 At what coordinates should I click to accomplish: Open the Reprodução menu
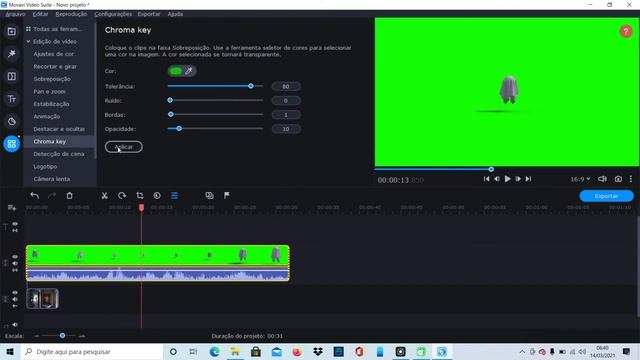tap(71, 14)
